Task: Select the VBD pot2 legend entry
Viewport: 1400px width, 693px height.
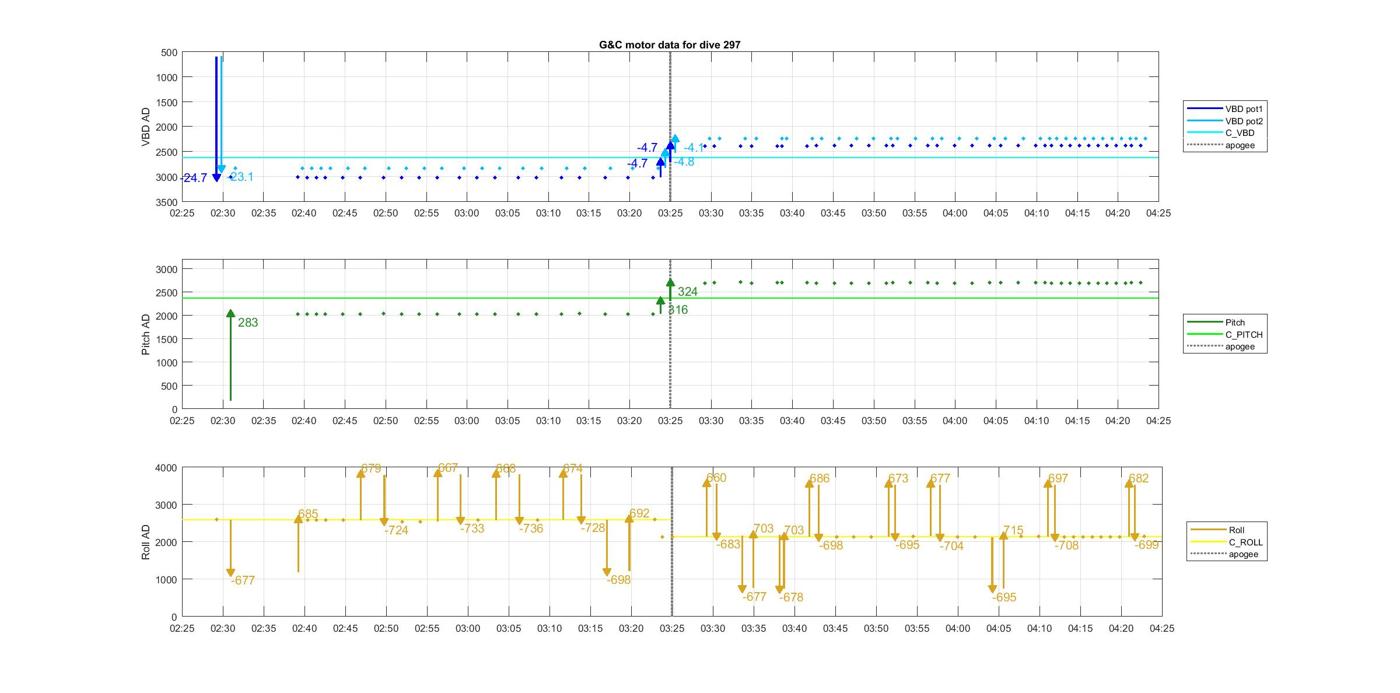Action: click(x=1226, y=121)
